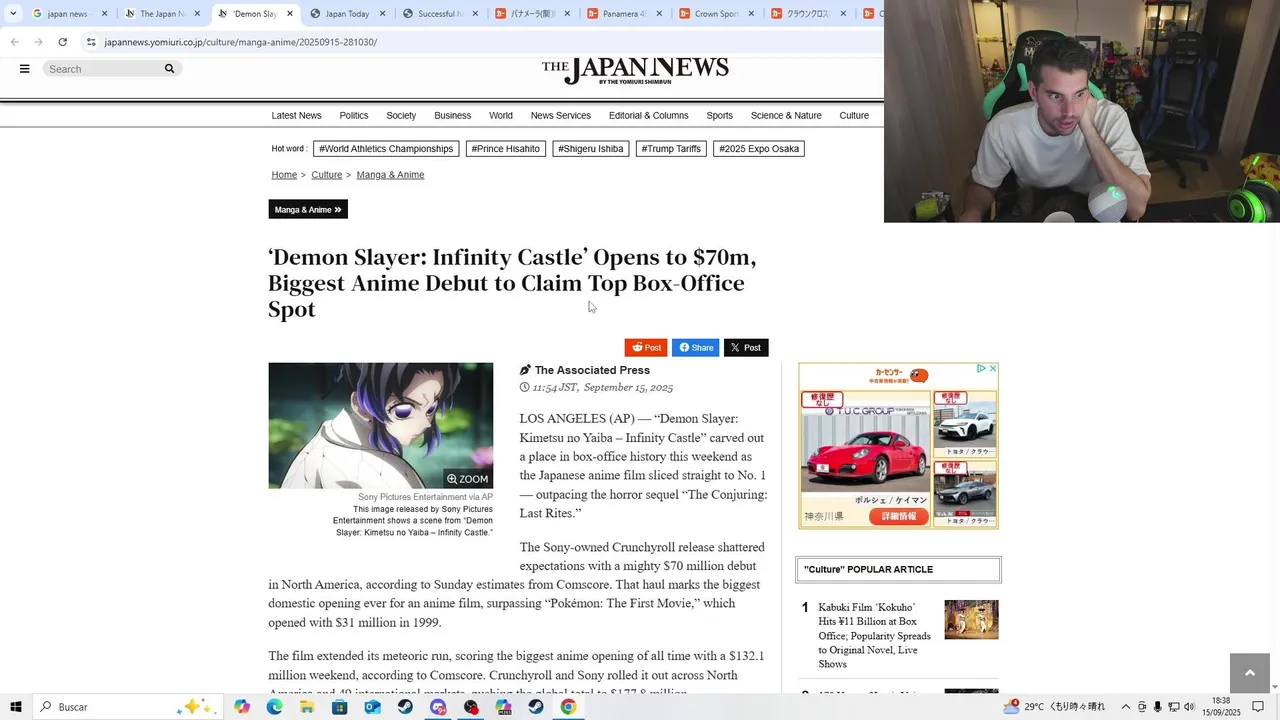Open the hamburger menu icon beside Search
Screen dimensions: 1280x720
[x=25, y=69]
